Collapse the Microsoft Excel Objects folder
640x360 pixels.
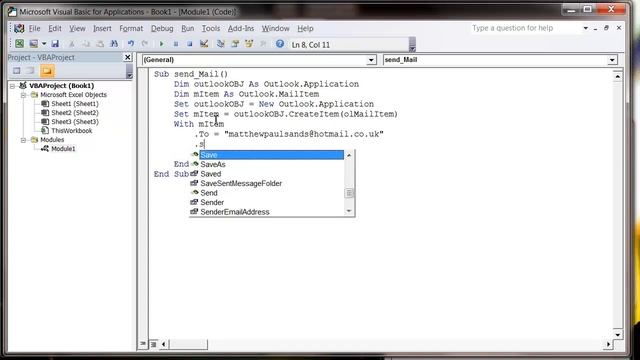coord(23,95)
